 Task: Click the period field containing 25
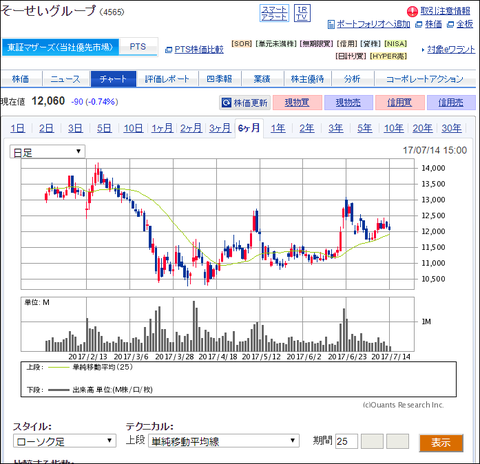[346, 441]
